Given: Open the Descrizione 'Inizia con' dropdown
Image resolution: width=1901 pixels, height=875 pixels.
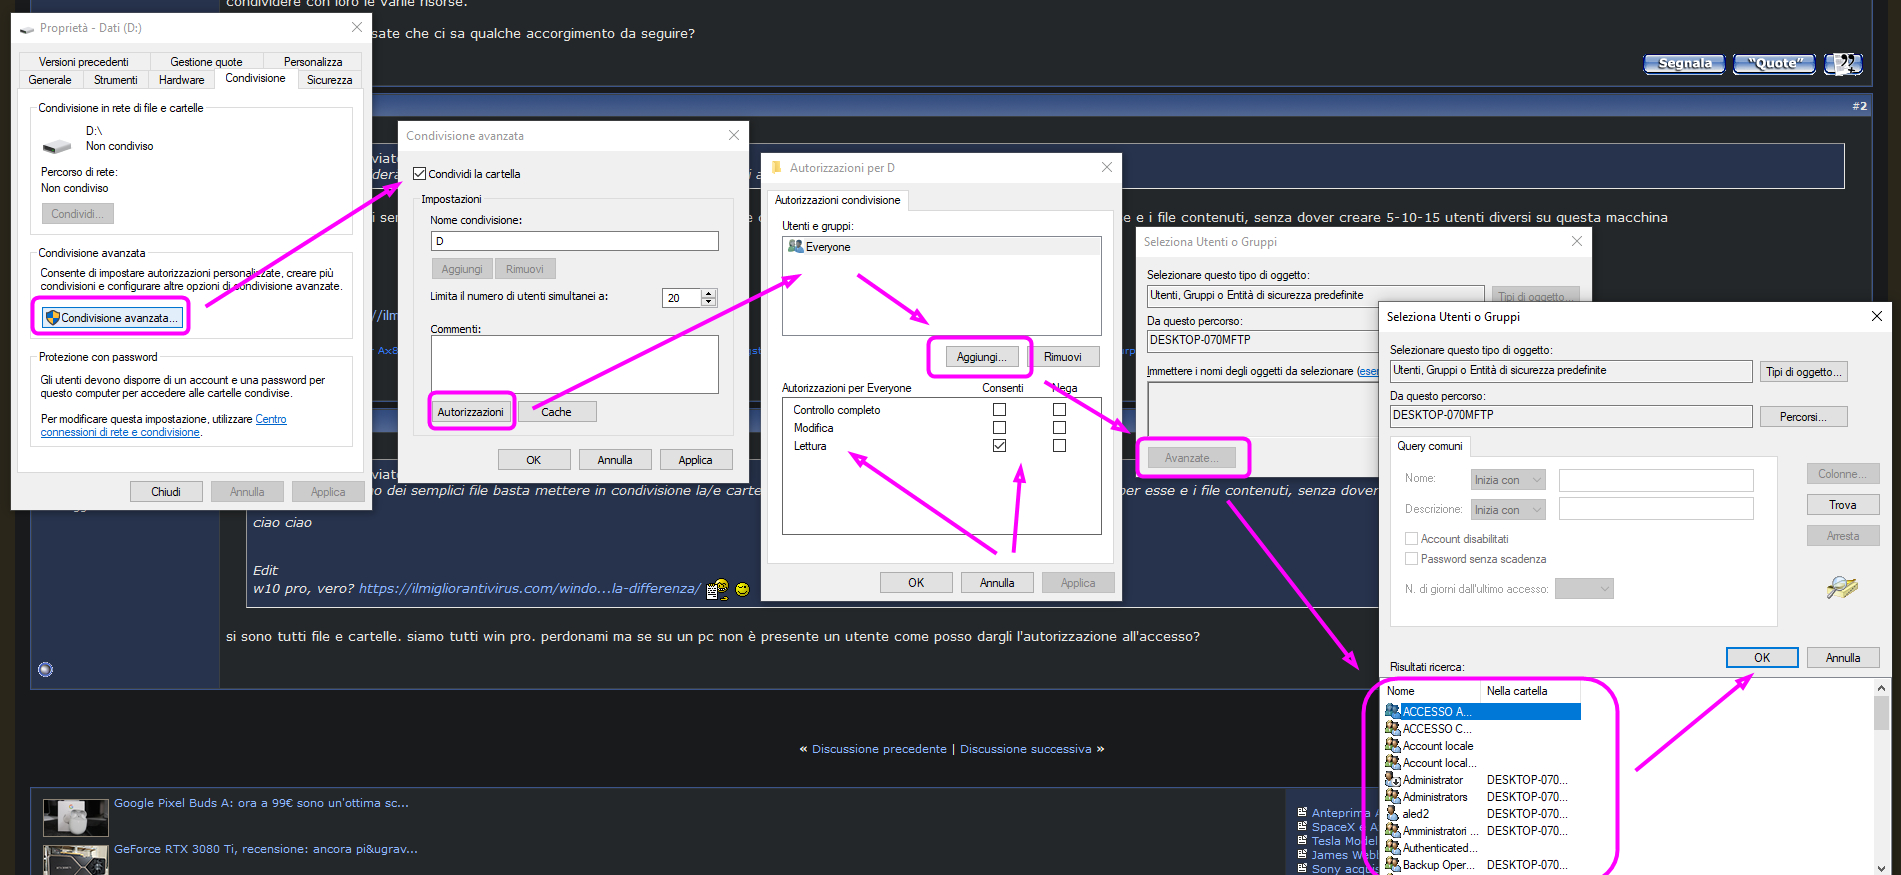Looking at the screenshot, I should [x=1508, y=510].
